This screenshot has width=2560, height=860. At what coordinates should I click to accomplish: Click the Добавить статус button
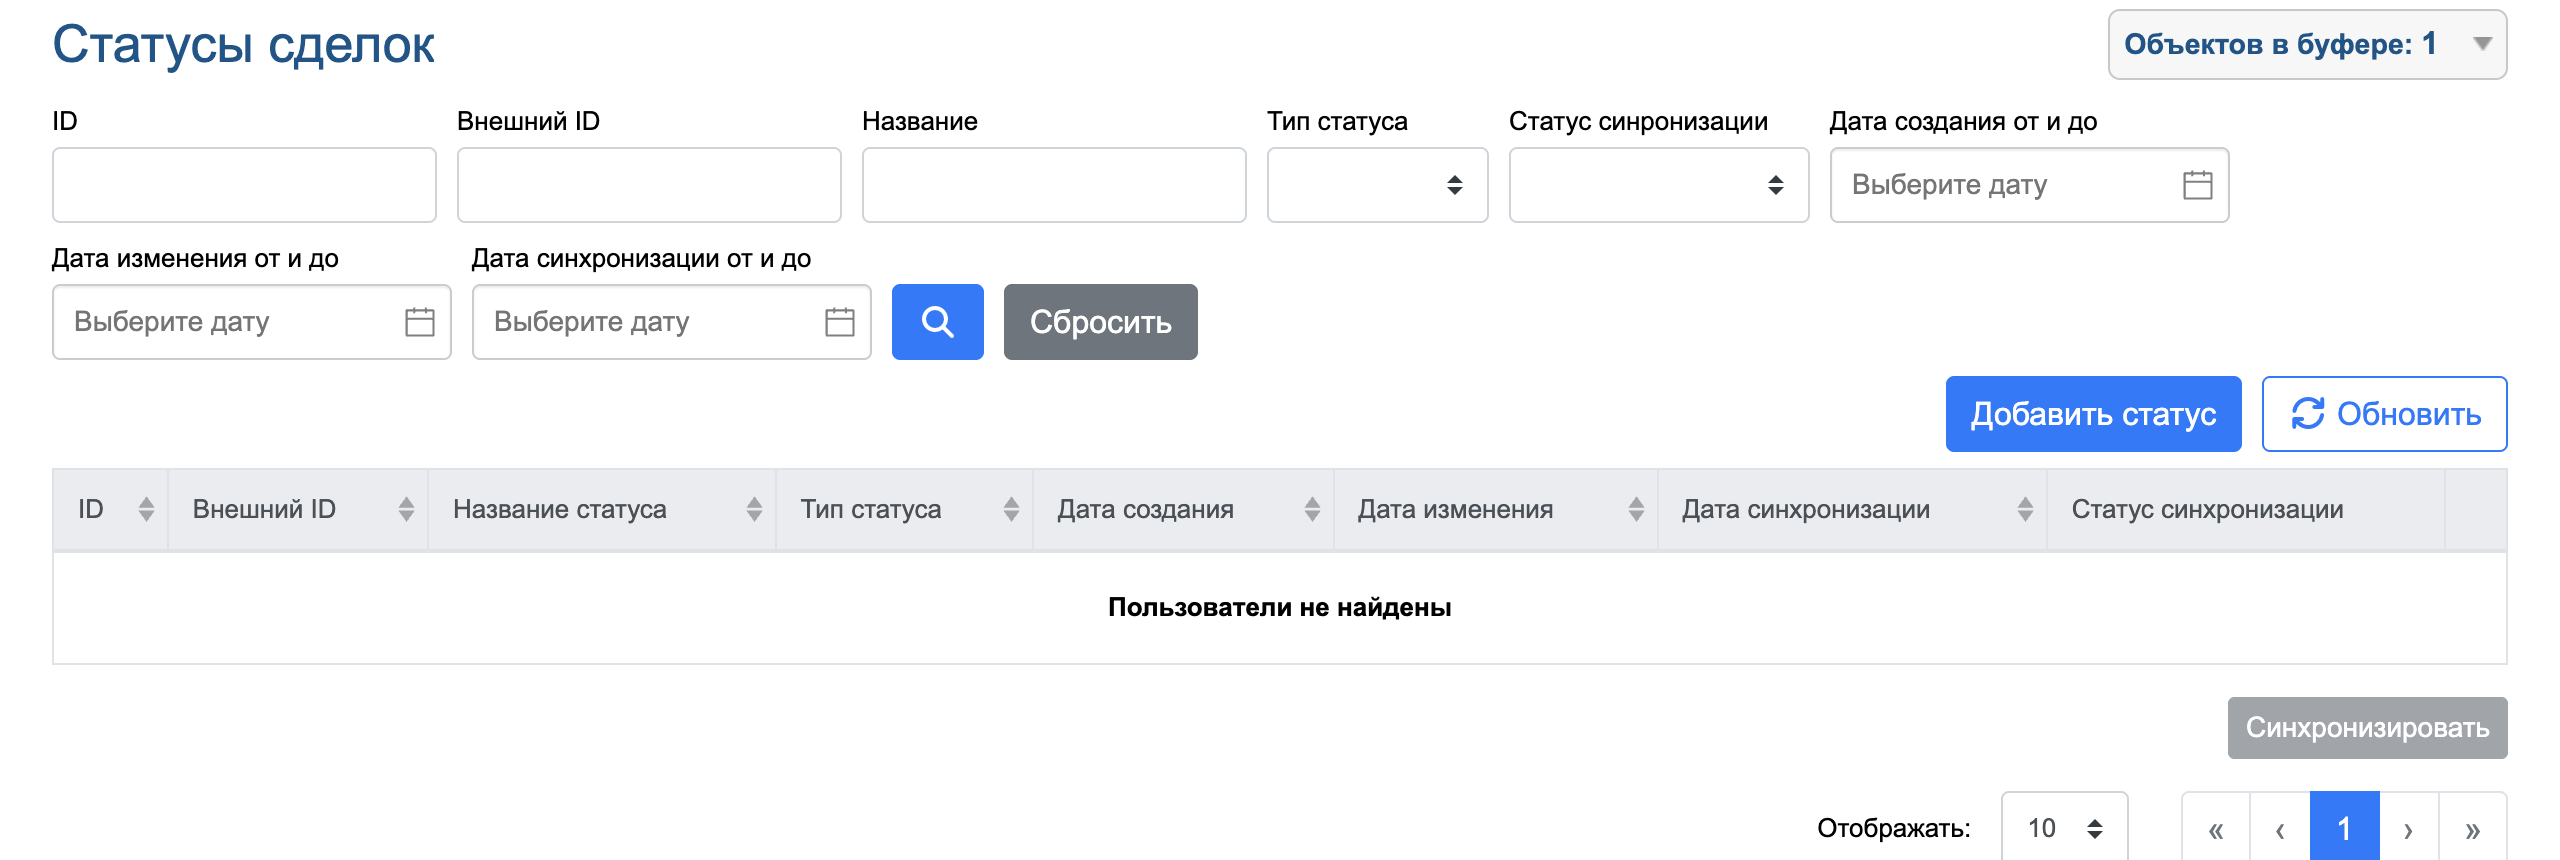coord(2093,414)
